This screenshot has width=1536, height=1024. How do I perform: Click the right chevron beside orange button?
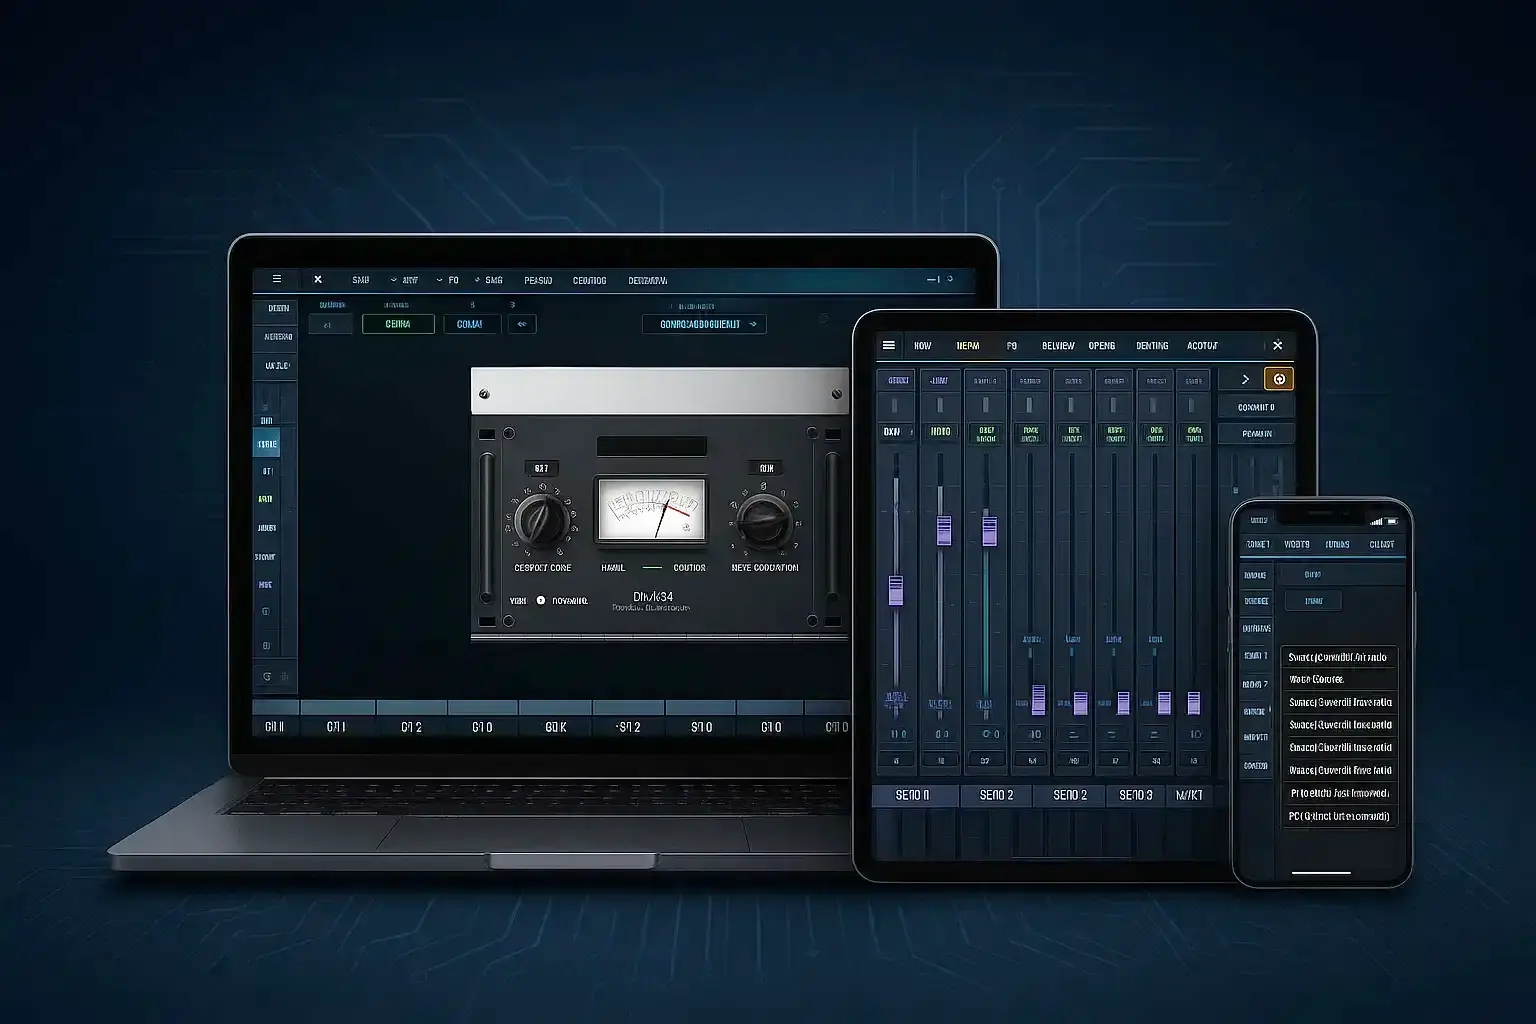tap(1245, 379)
